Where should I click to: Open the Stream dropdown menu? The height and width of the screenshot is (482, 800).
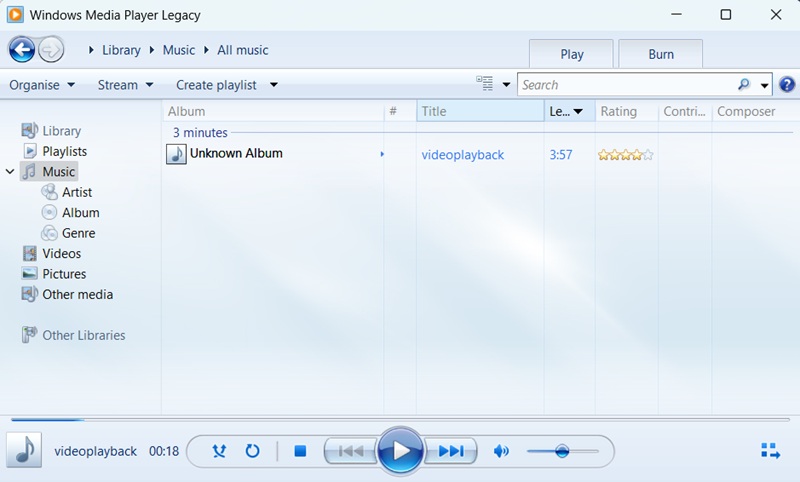(126, 85)
